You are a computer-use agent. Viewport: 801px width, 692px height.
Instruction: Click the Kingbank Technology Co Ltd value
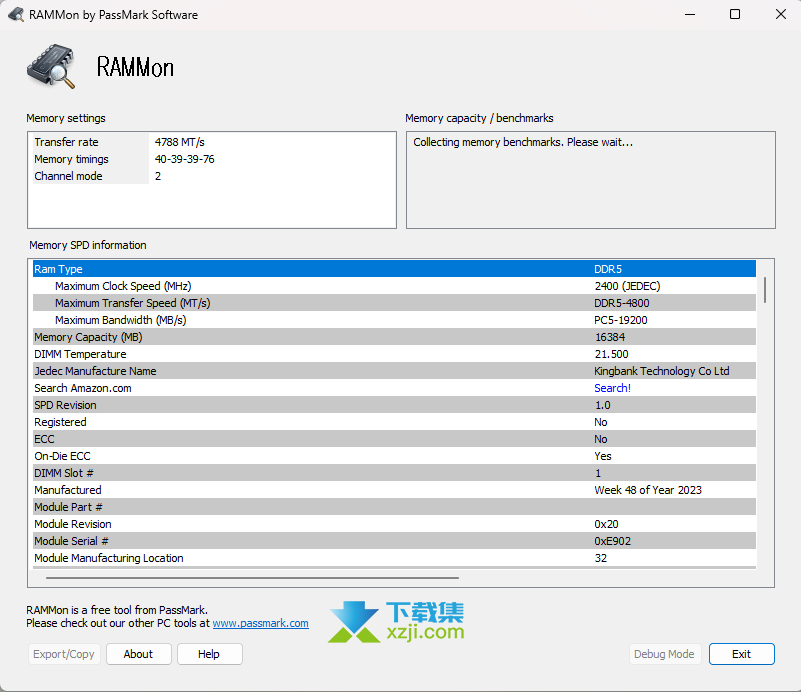[x=662, y=371]
